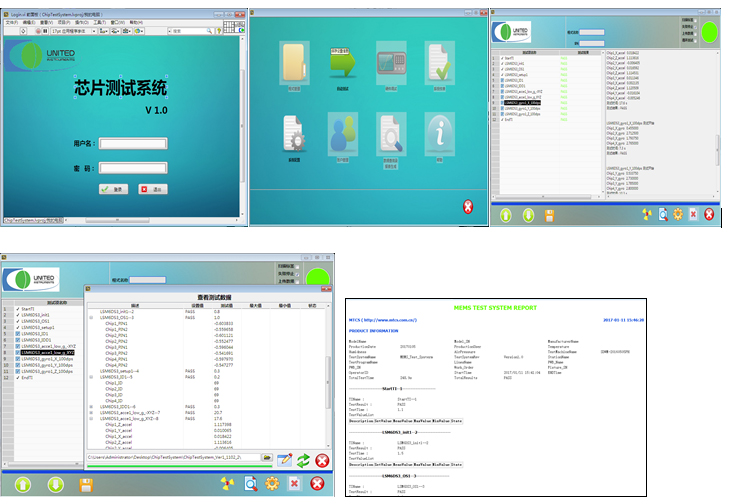The height and width of the screenshot is (504, 736).
Task: Open the yellow folder icon in main menu
Action: pyautogui.click(x=294, y=66)
